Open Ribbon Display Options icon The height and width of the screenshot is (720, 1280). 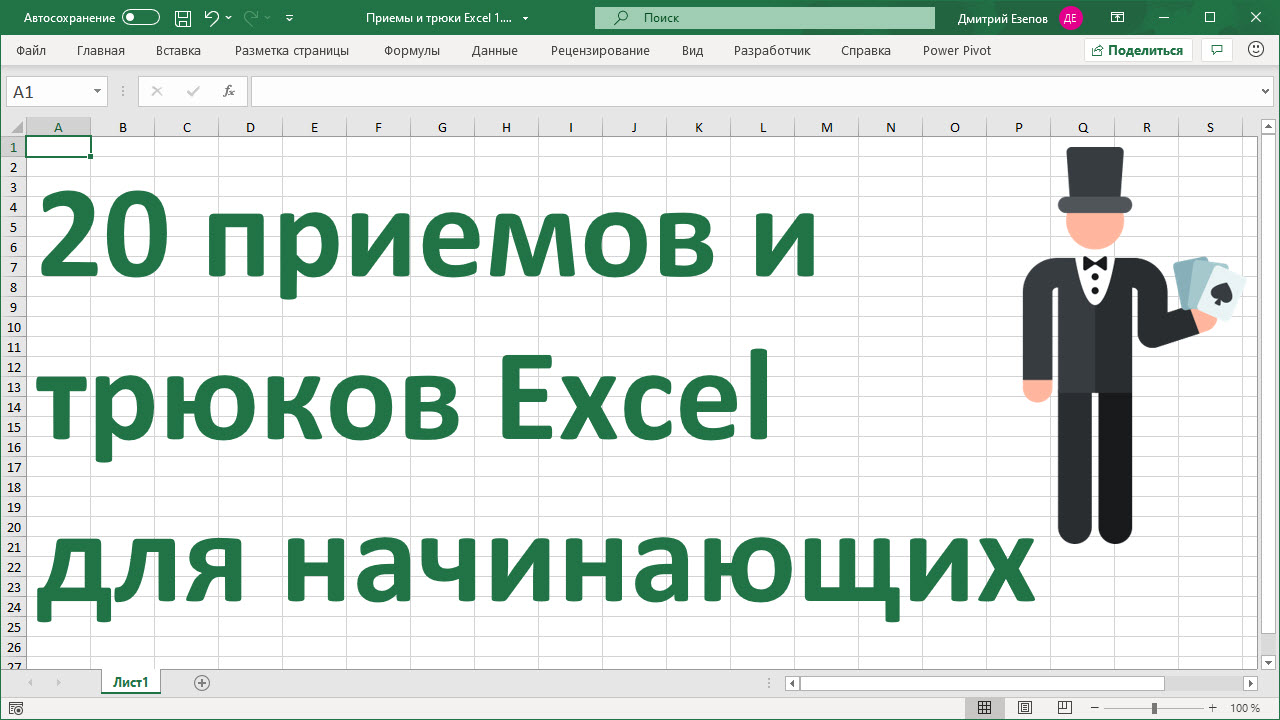click(1117, 18)
